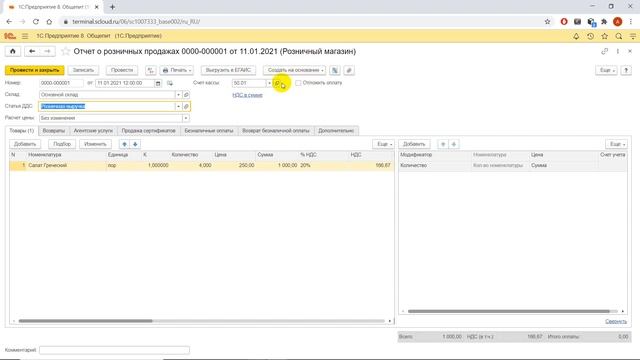Screen dimensions: 640x360
Task: Navigate back with left arrow button
Action: coord(32,51)
